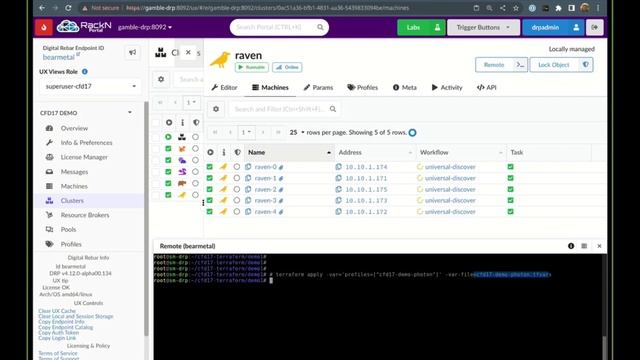Toggle the green status checkbox for raven-0
This screenshot has width=640, height=360.
[209, 167]
